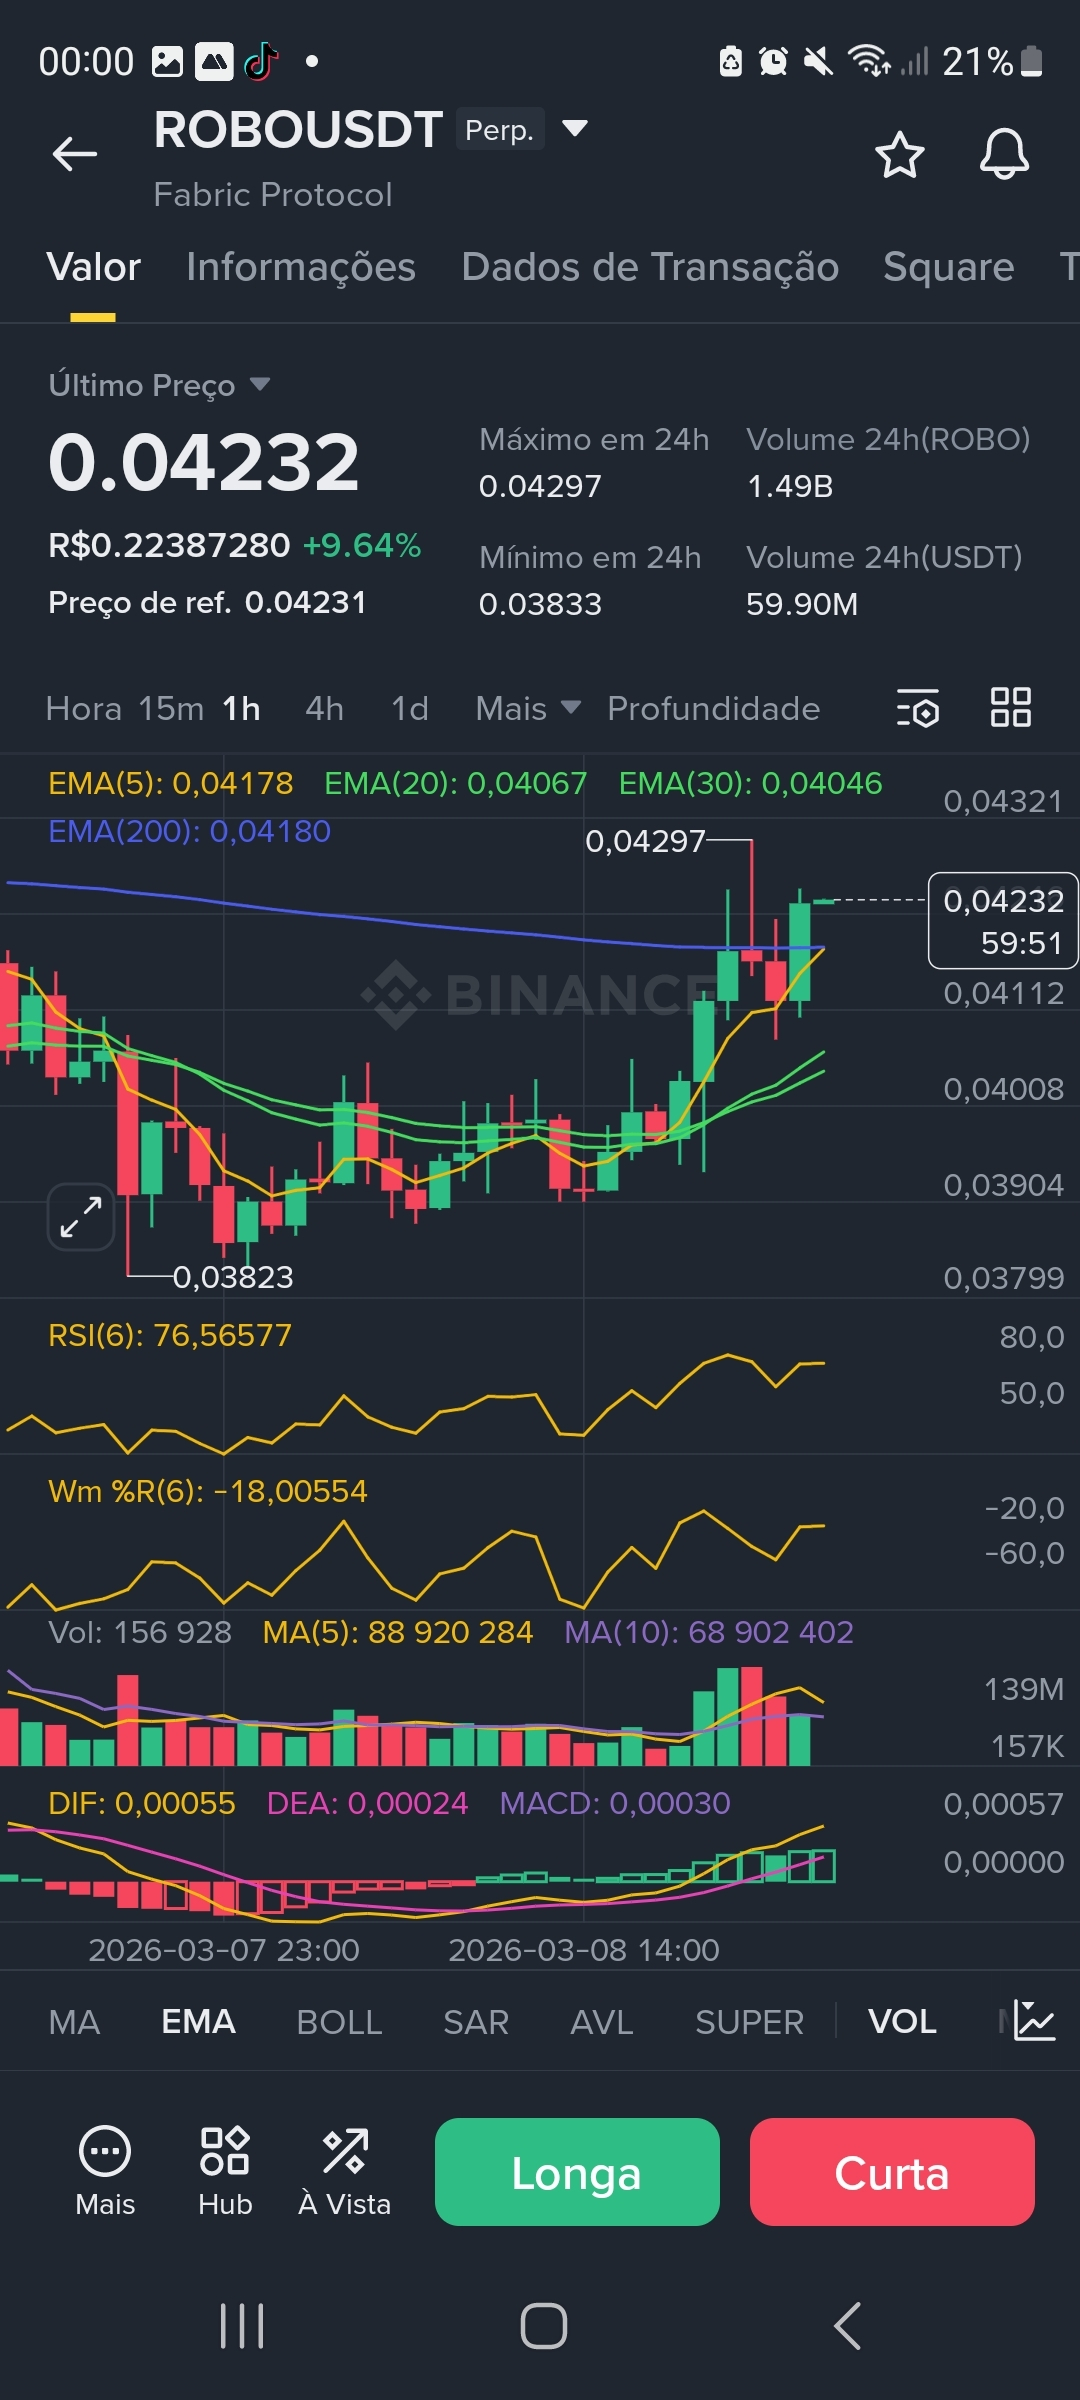Tap Android recent apps button
Viewport: 1080px width, 2400px height.
click(x=242, y=2326)
